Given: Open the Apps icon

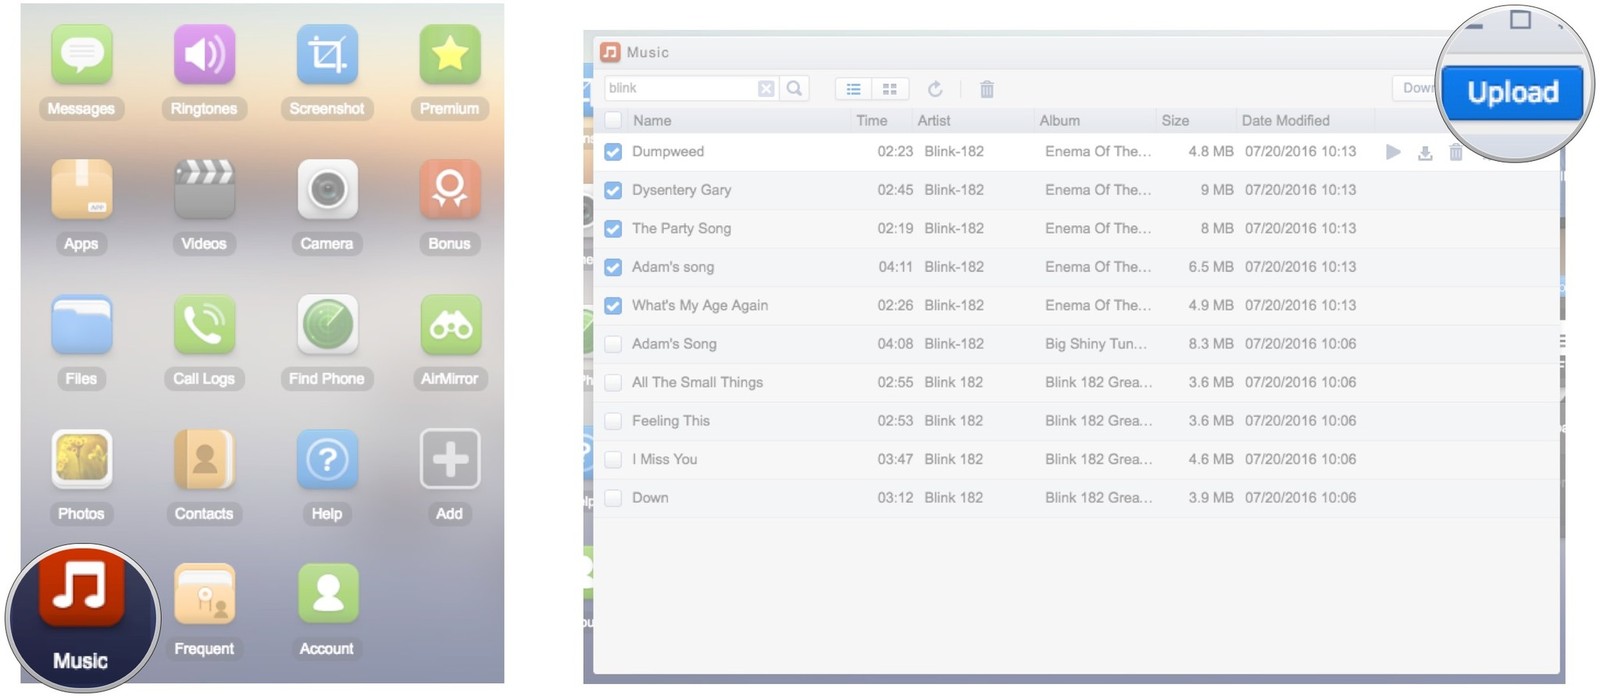Looking at the screenshot, I should pos(81,190).
